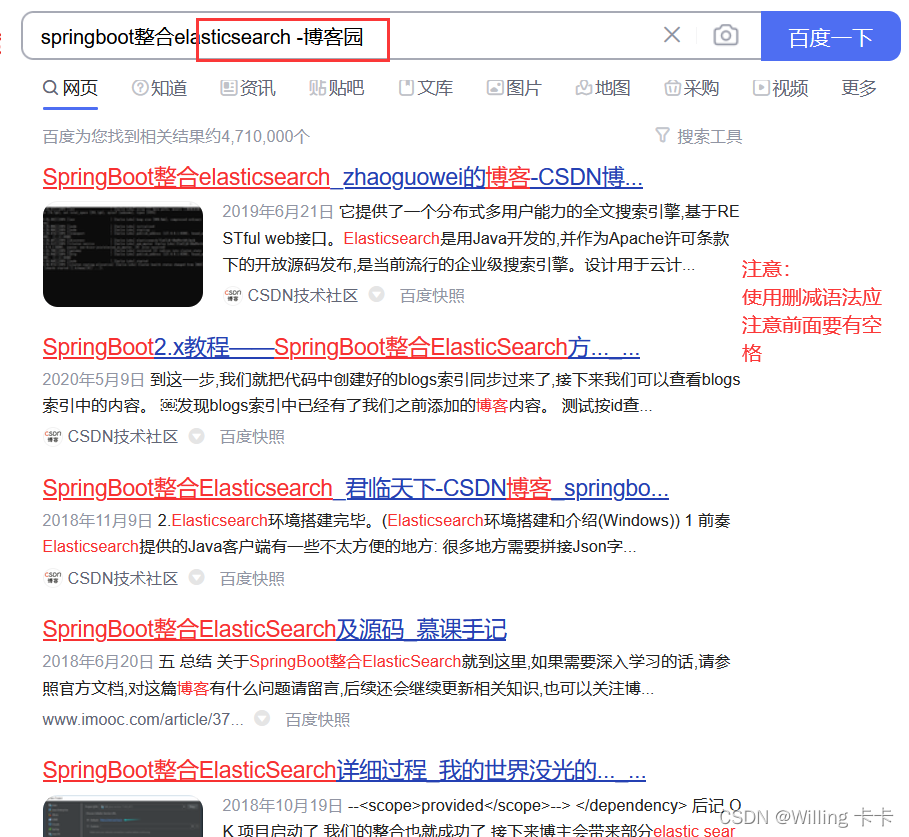Screen dimensions: 909x837
Task: Click the terminal thumbnail of first result
Action: pyautogui.click(x=123, y=254)
